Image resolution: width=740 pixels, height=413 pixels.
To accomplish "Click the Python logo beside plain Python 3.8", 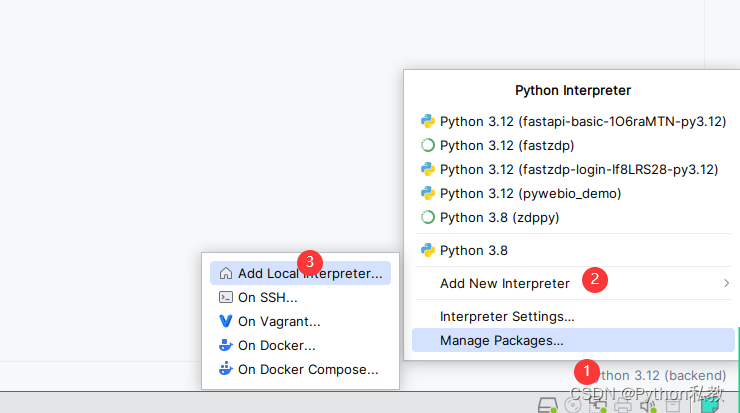I will coord(428,250).
